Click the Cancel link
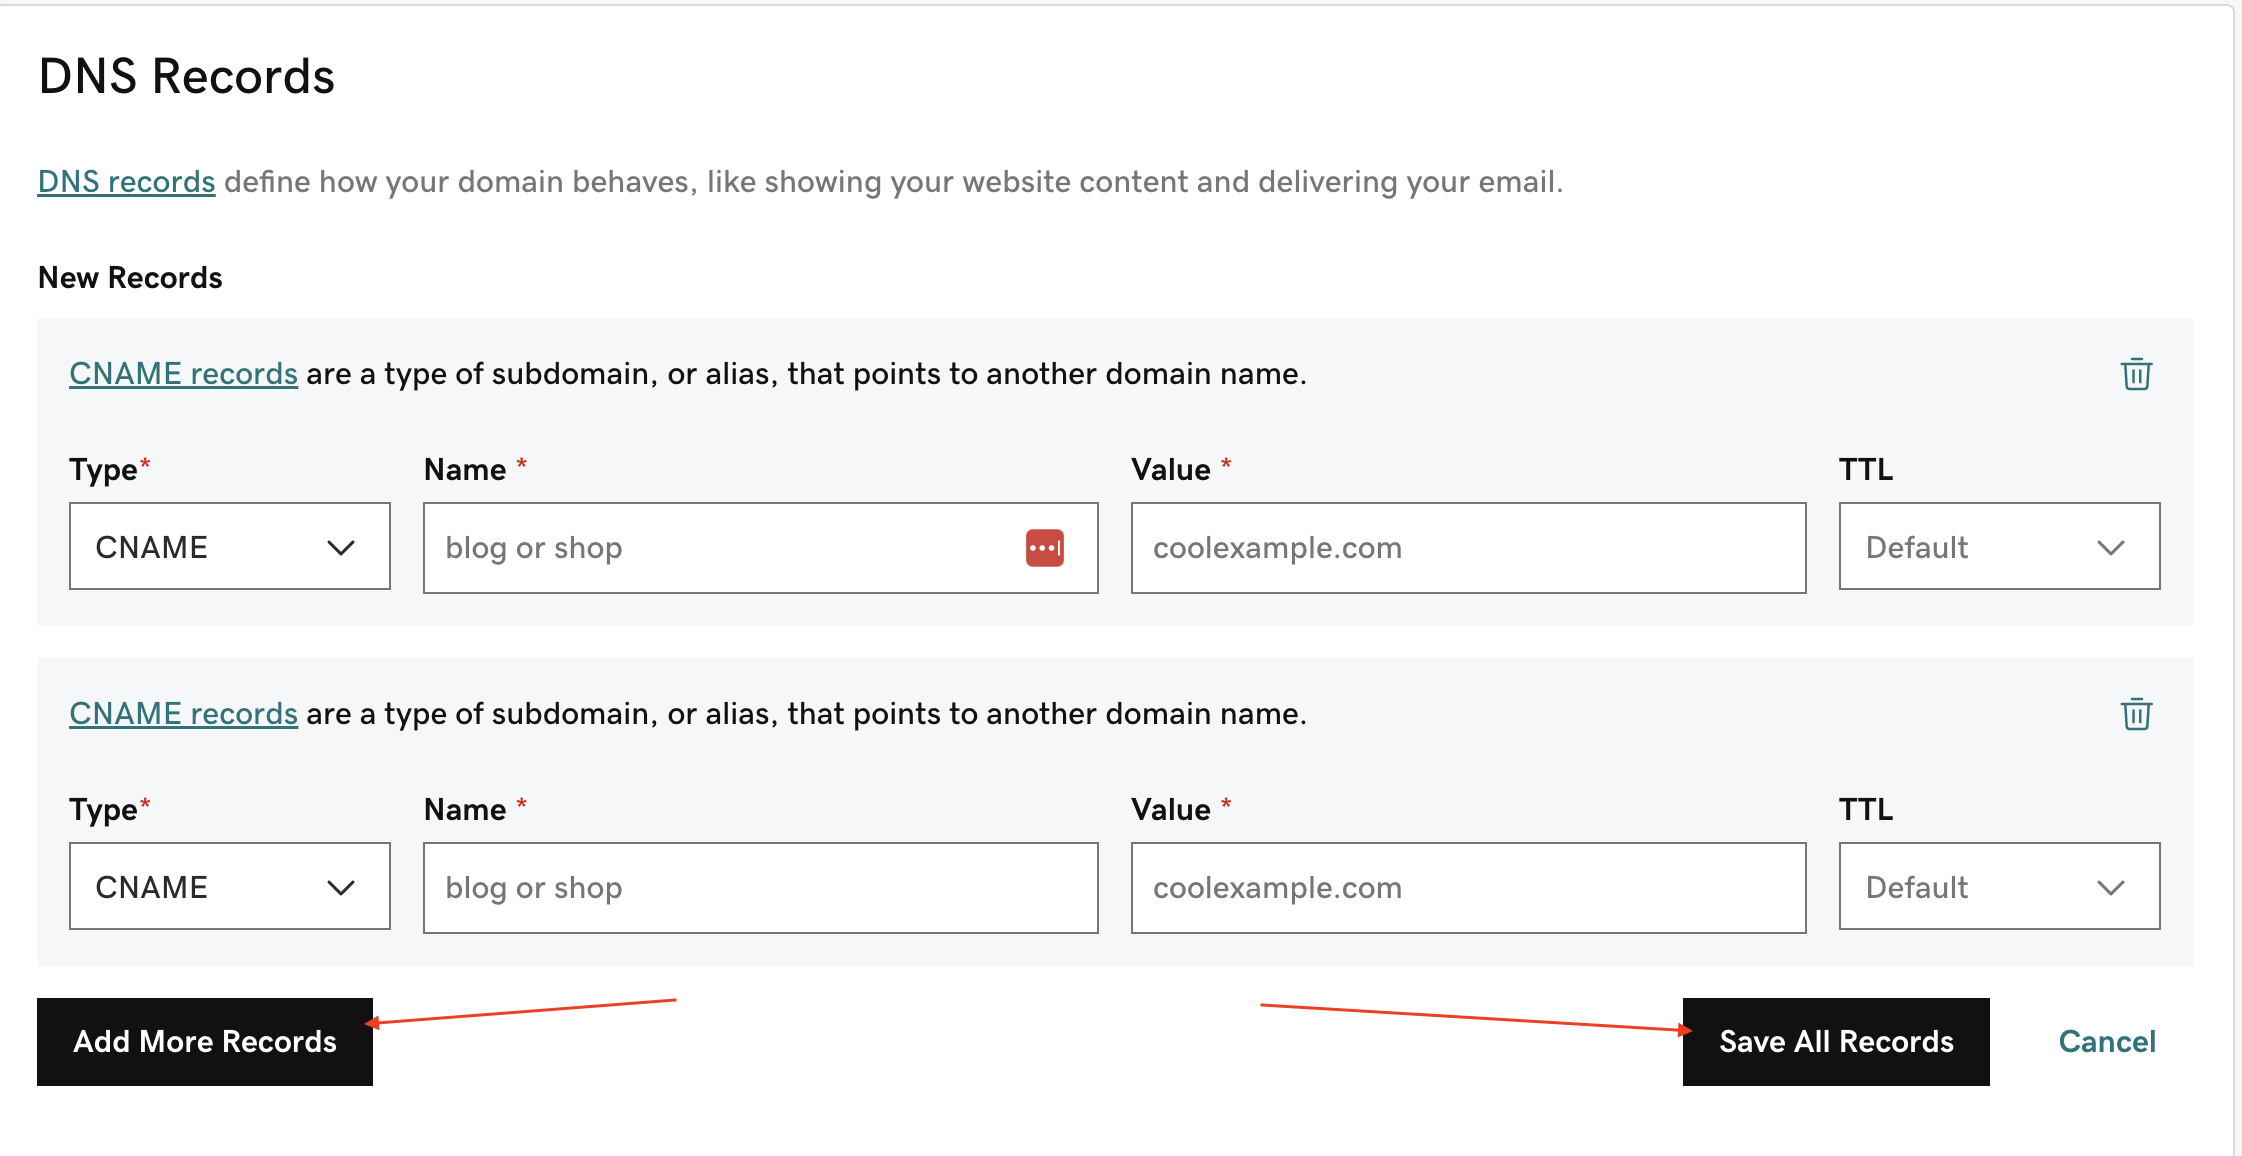The height and width of the screenshot is (1156, 2242). (x=2106, y=1042)
